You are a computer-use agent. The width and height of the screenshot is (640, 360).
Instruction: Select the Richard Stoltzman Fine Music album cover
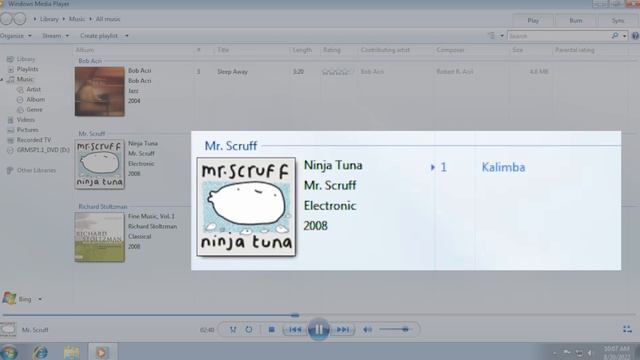[100, 237]
